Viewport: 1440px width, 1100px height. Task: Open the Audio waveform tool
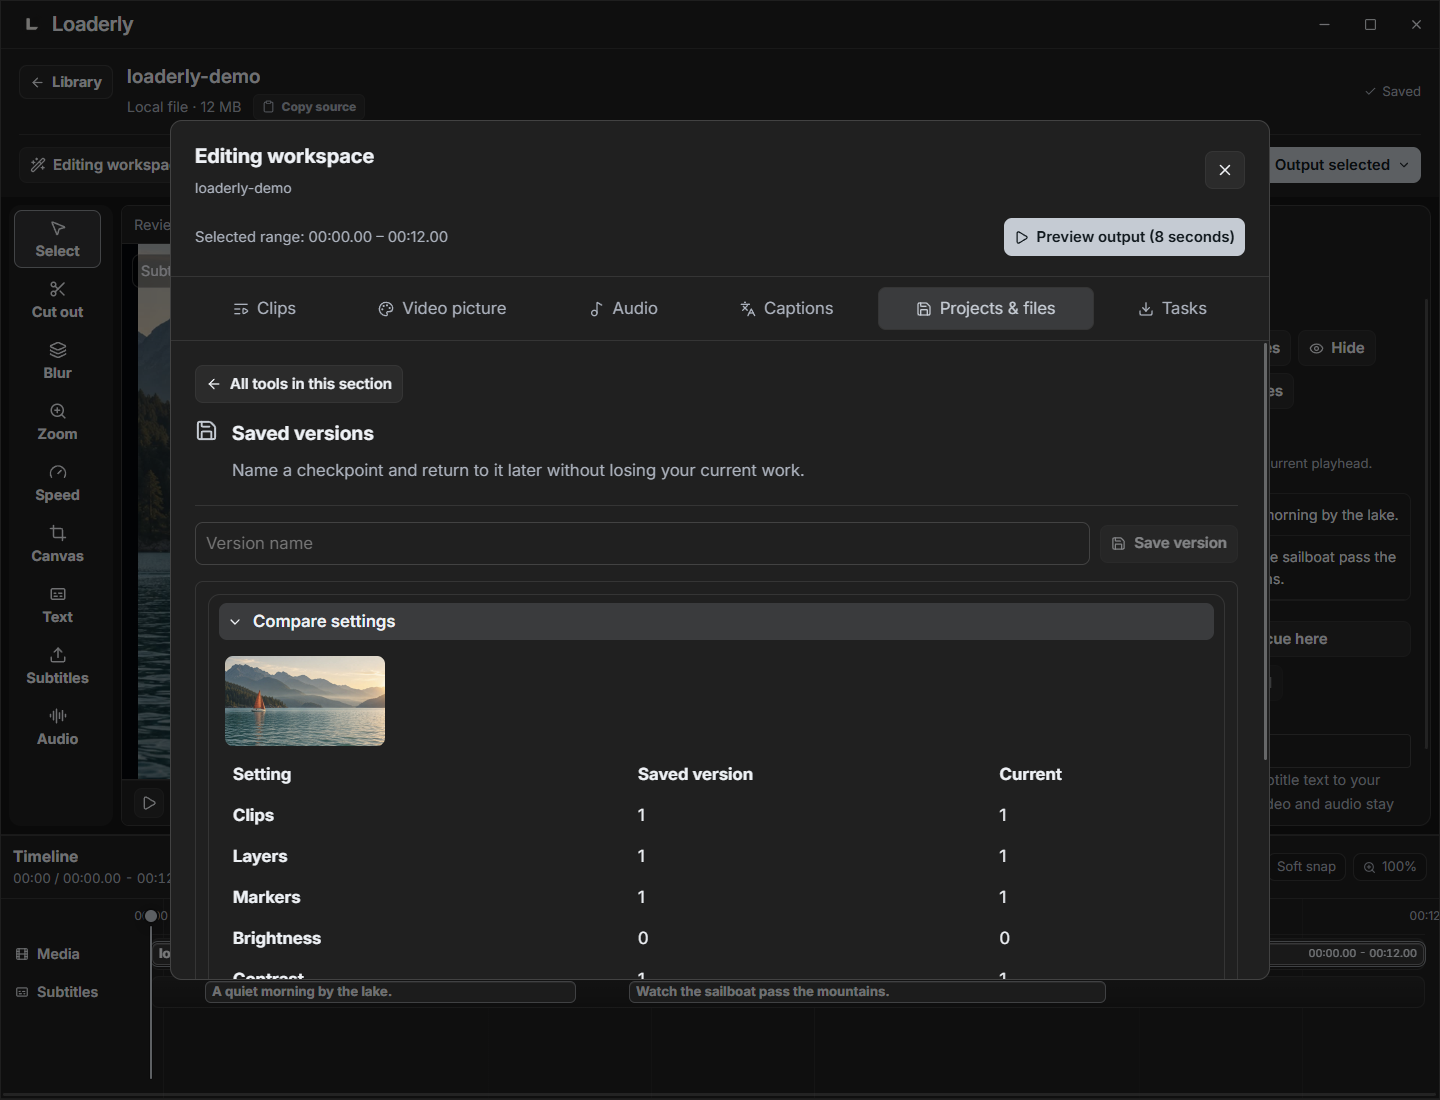(57, 727)
